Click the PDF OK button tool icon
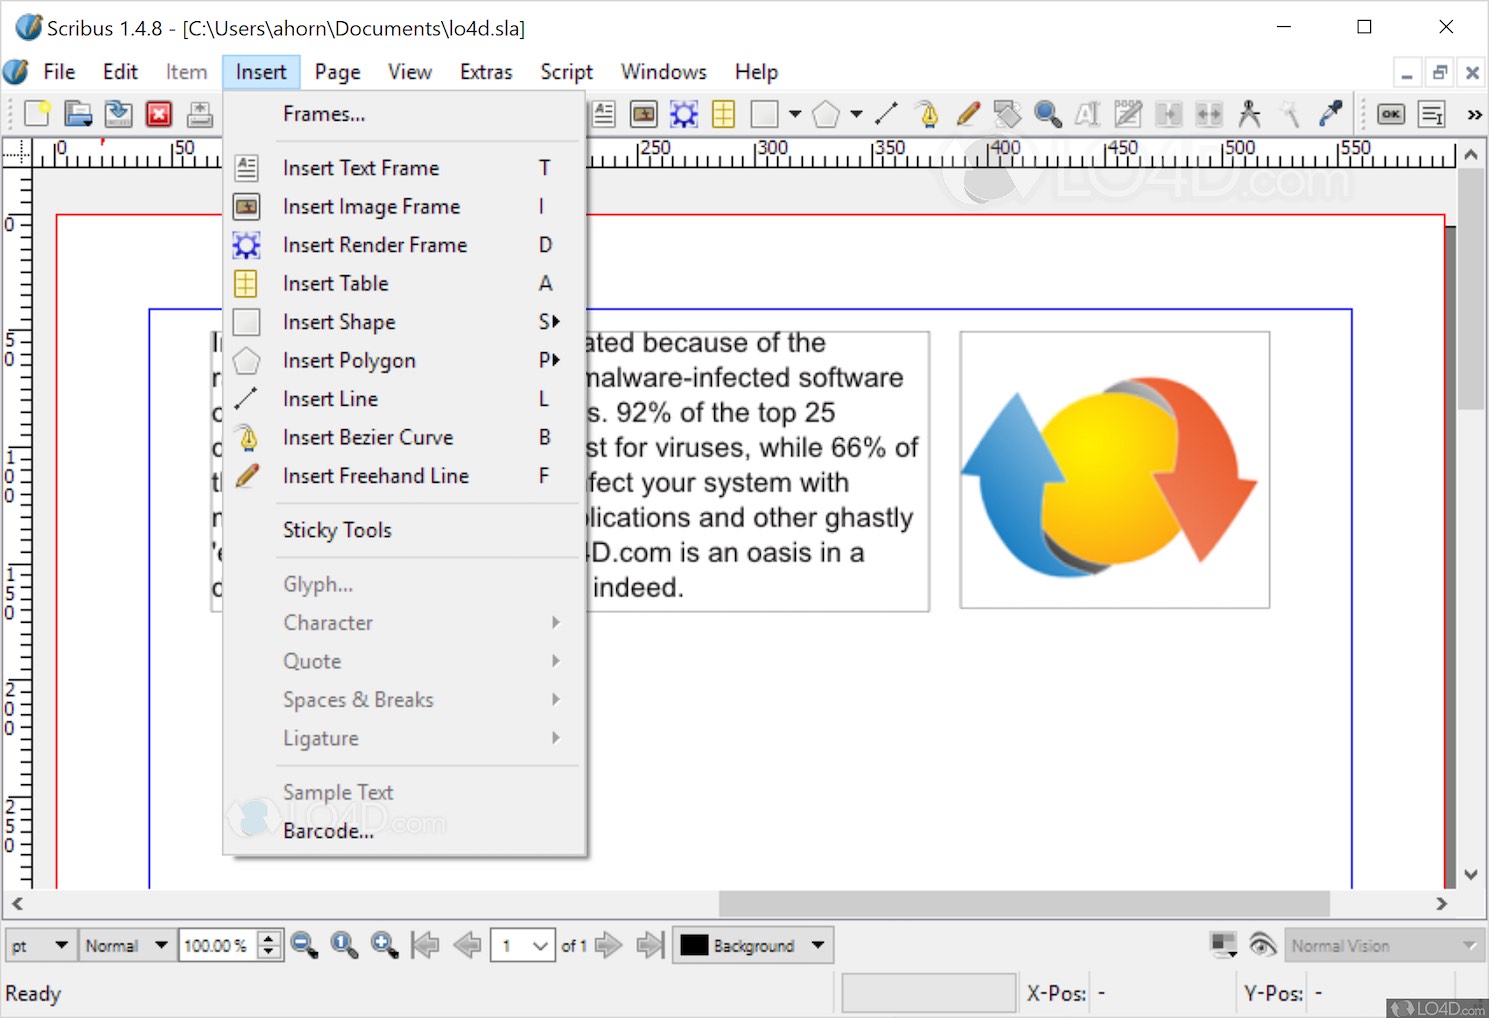Viewport: 1489px width, 1018px height. point(1391,114)
